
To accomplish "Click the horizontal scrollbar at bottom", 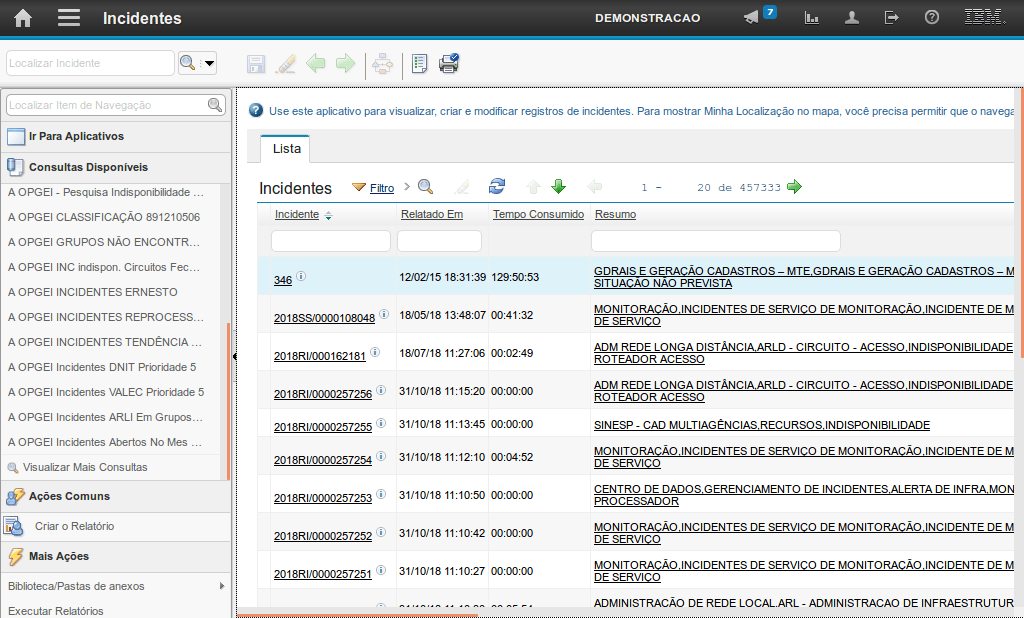I will [357, 615].
